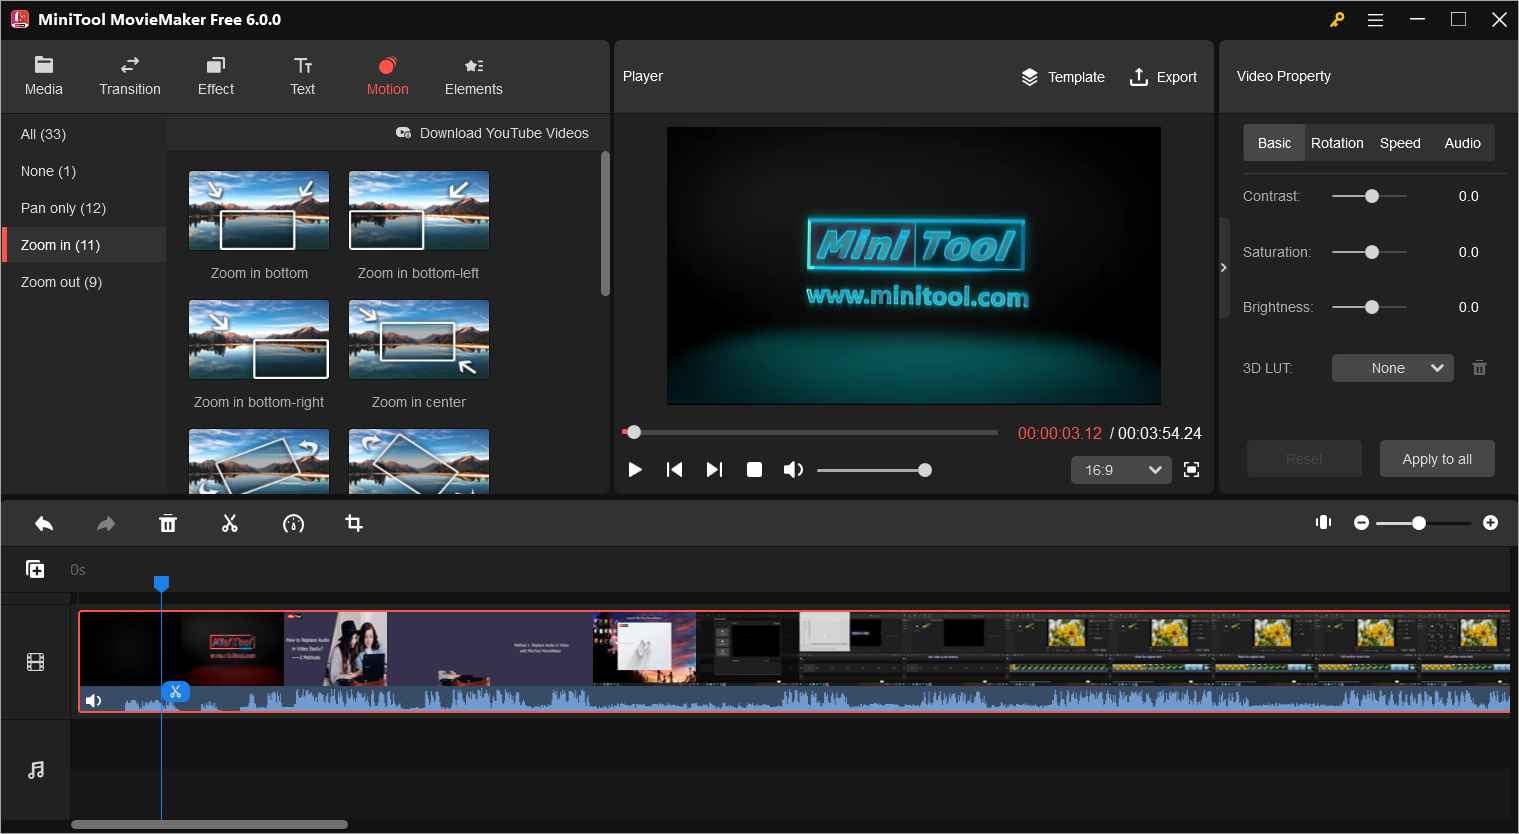Click the timeline horizontal scrollbar
The width and height of the screenshot is (1519, 834).
[210, 825]
